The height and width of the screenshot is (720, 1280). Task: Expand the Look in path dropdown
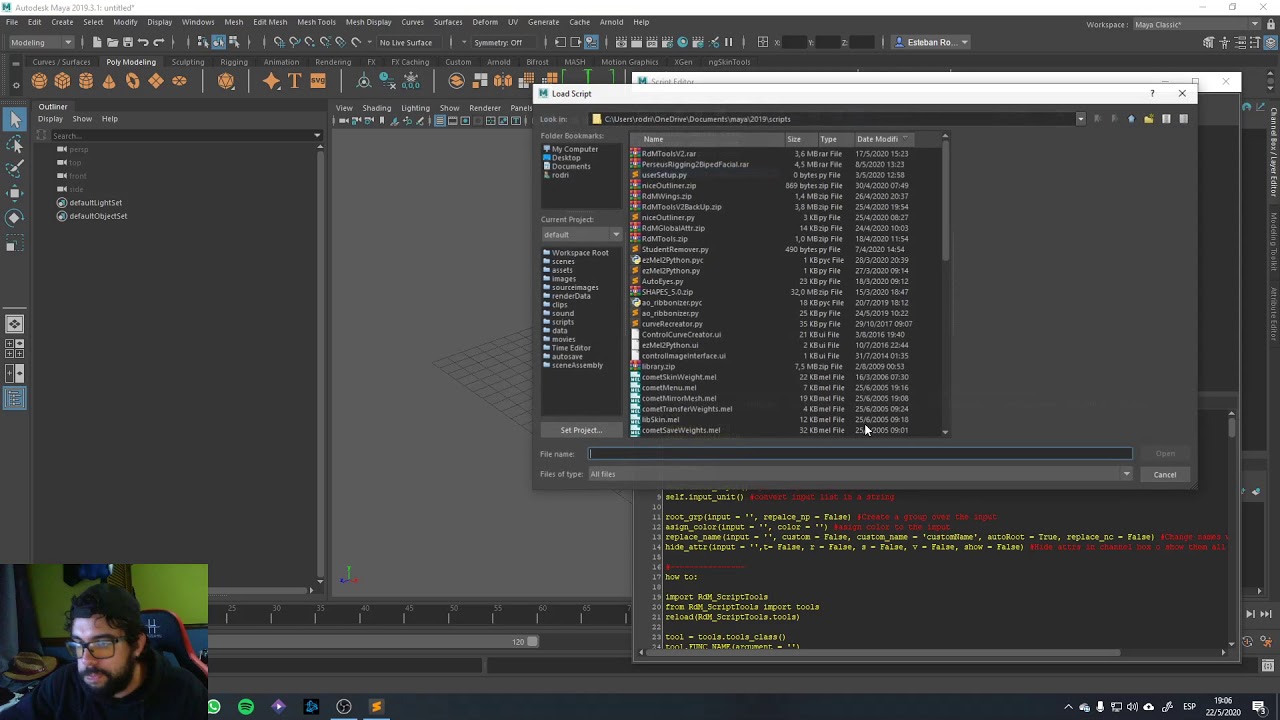(x=1080, y=119)
